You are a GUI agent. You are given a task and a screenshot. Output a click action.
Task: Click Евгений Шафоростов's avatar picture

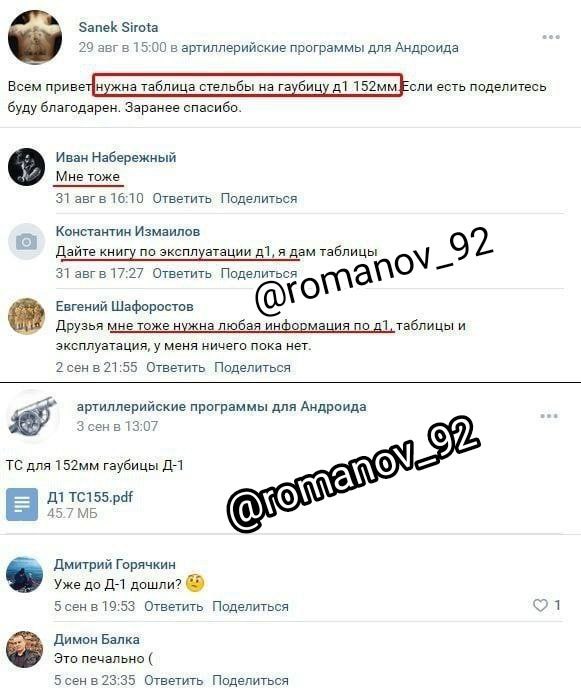(26, 316)
